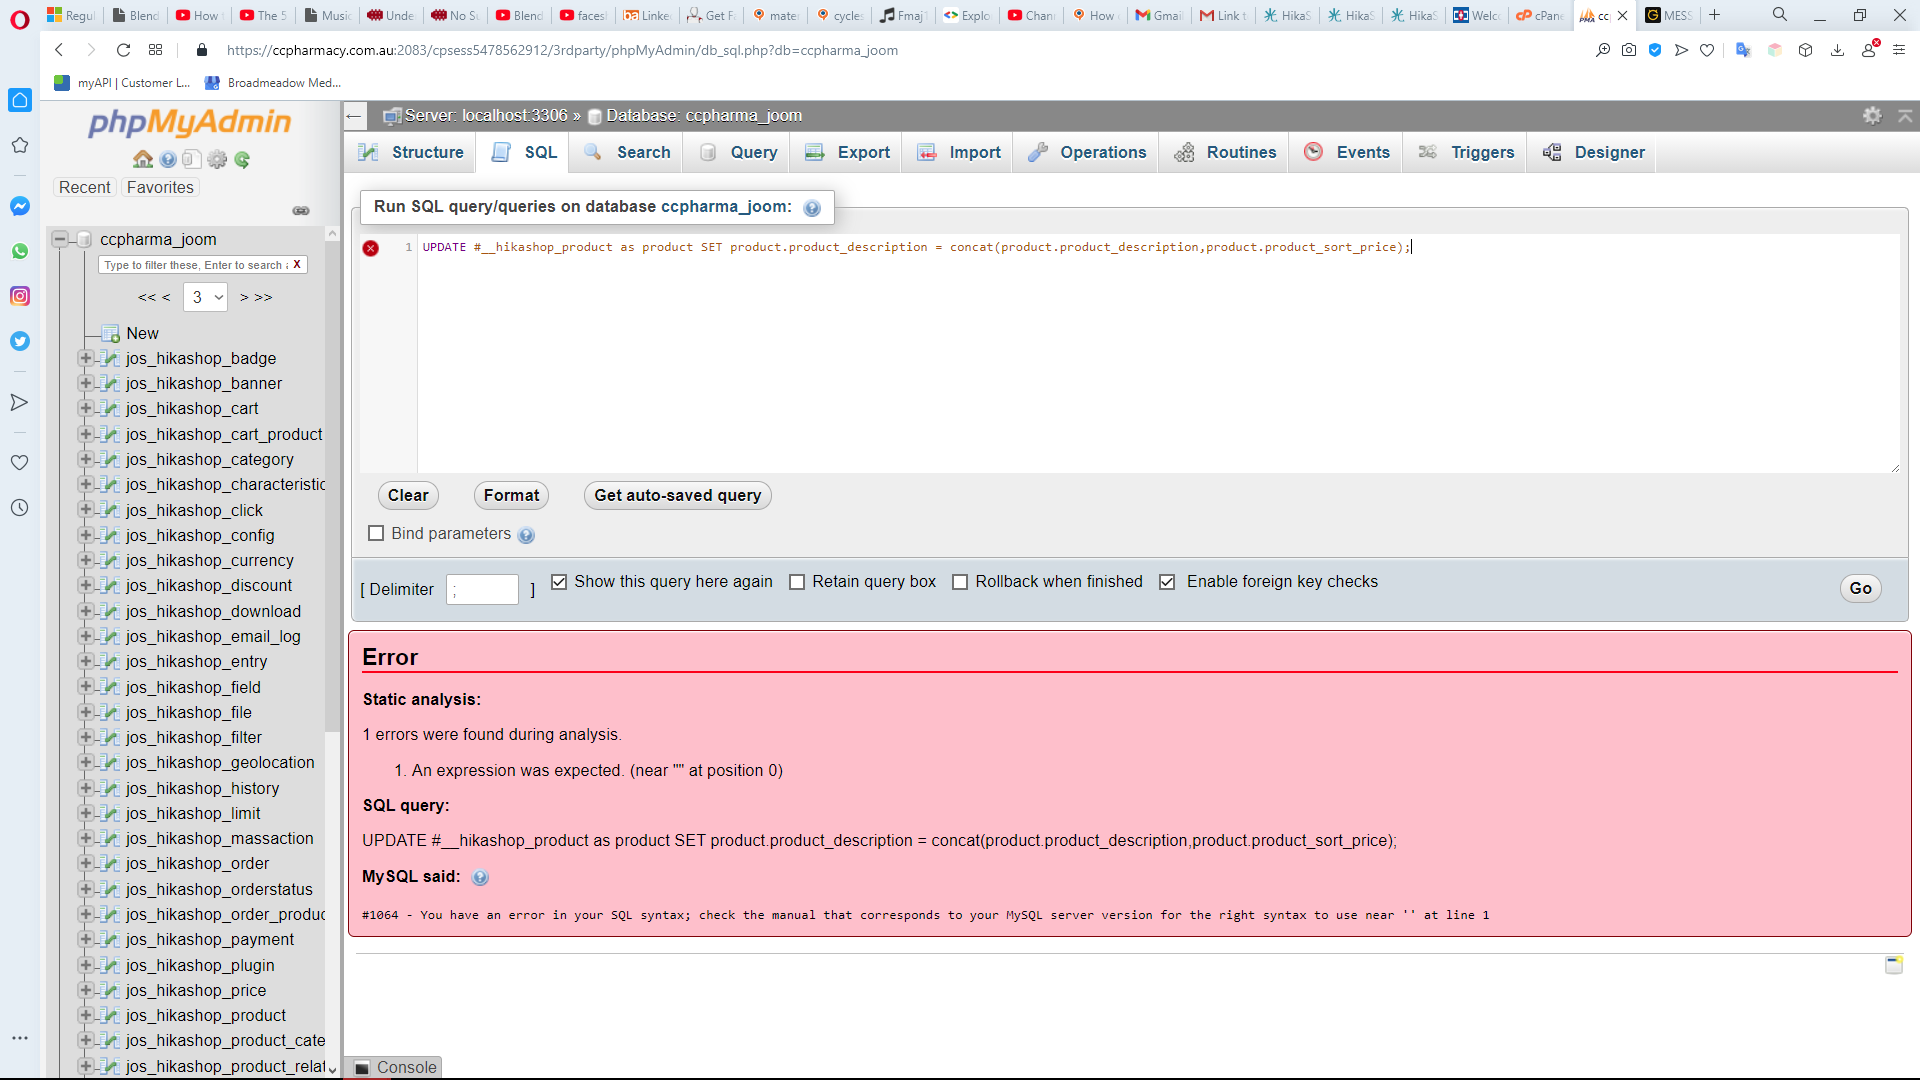
Task: Open page settings gear in top bar
Action: (1872, 116)
